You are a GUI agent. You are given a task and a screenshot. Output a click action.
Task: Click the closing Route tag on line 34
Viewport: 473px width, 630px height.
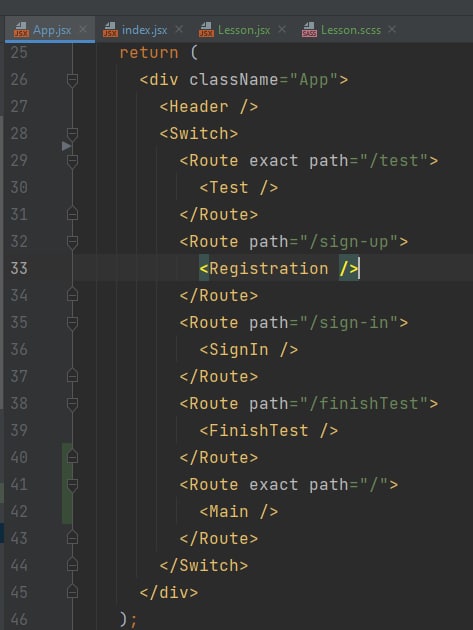pyautogui.click(x=219, y=295)
